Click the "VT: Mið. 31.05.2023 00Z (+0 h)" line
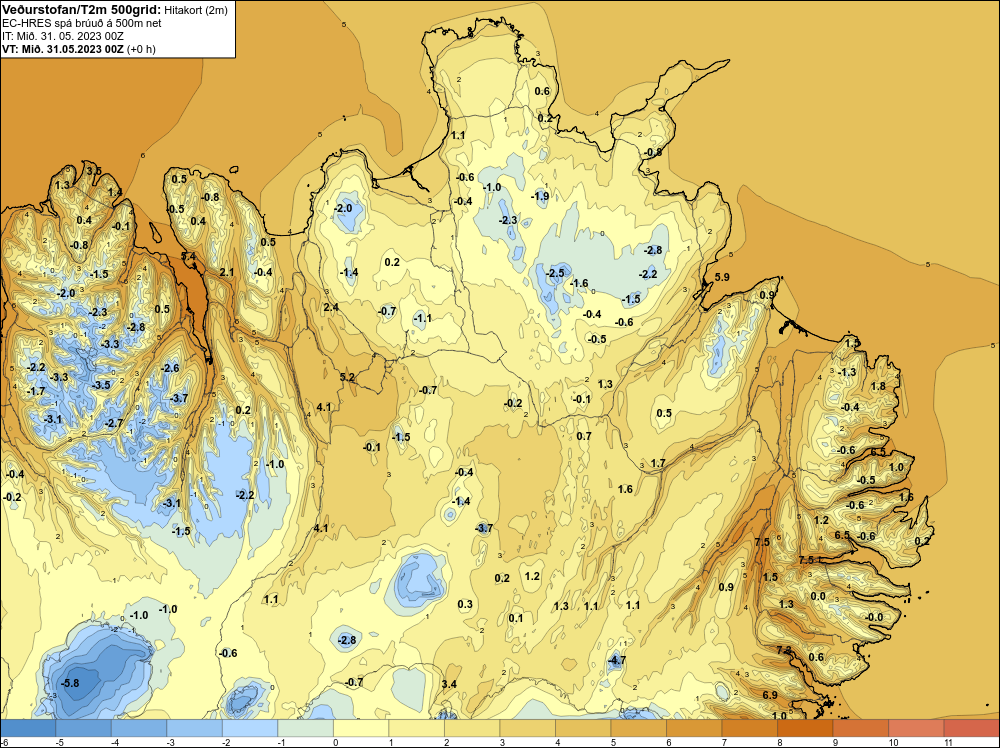The width and height of the screenshot is (1000, 748). click(x=79, y=49)
